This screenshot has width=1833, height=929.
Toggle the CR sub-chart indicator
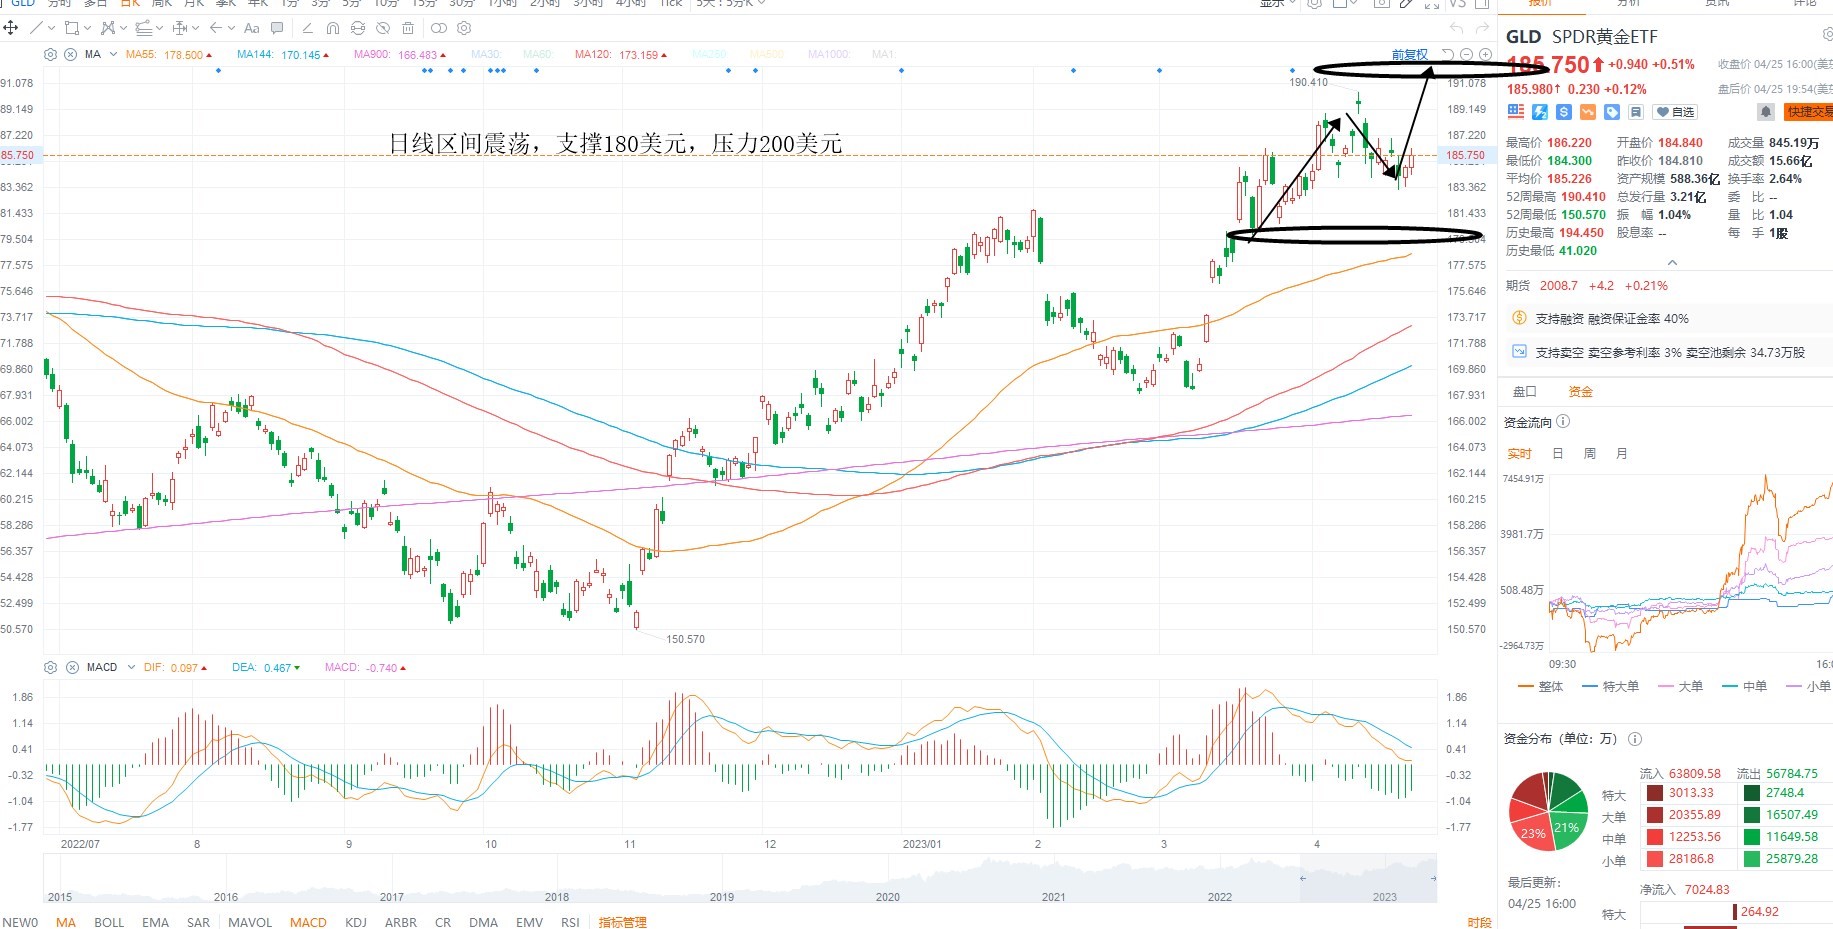443,922
